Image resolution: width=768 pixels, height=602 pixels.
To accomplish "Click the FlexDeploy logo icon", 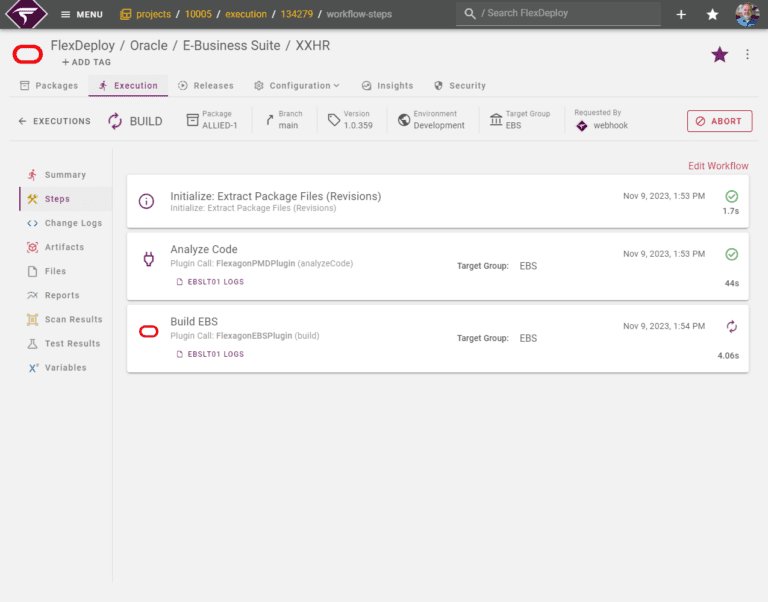I will pyautogui.click(x=26, y=14).
